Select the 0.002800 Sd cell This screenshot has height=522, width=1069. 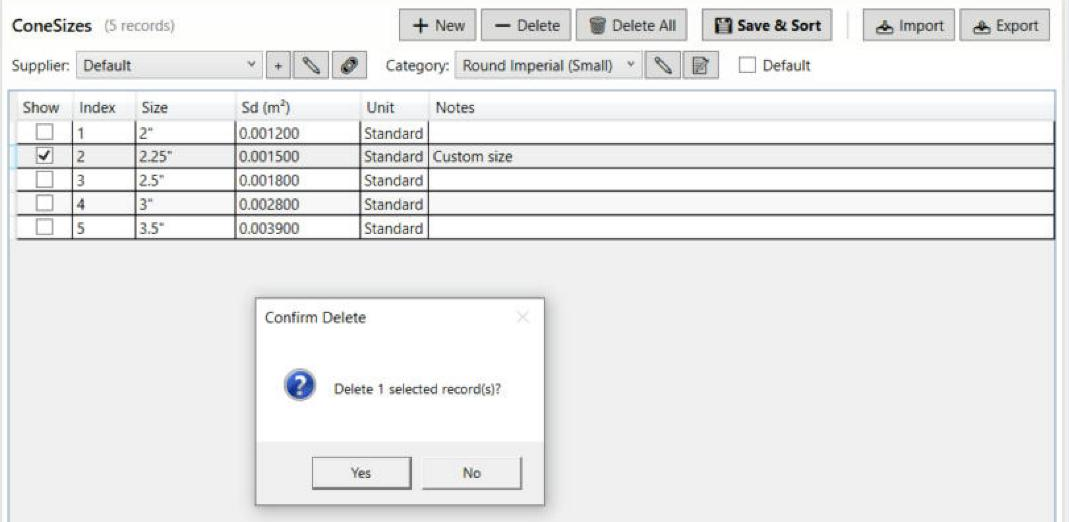[x=298, y=204]
